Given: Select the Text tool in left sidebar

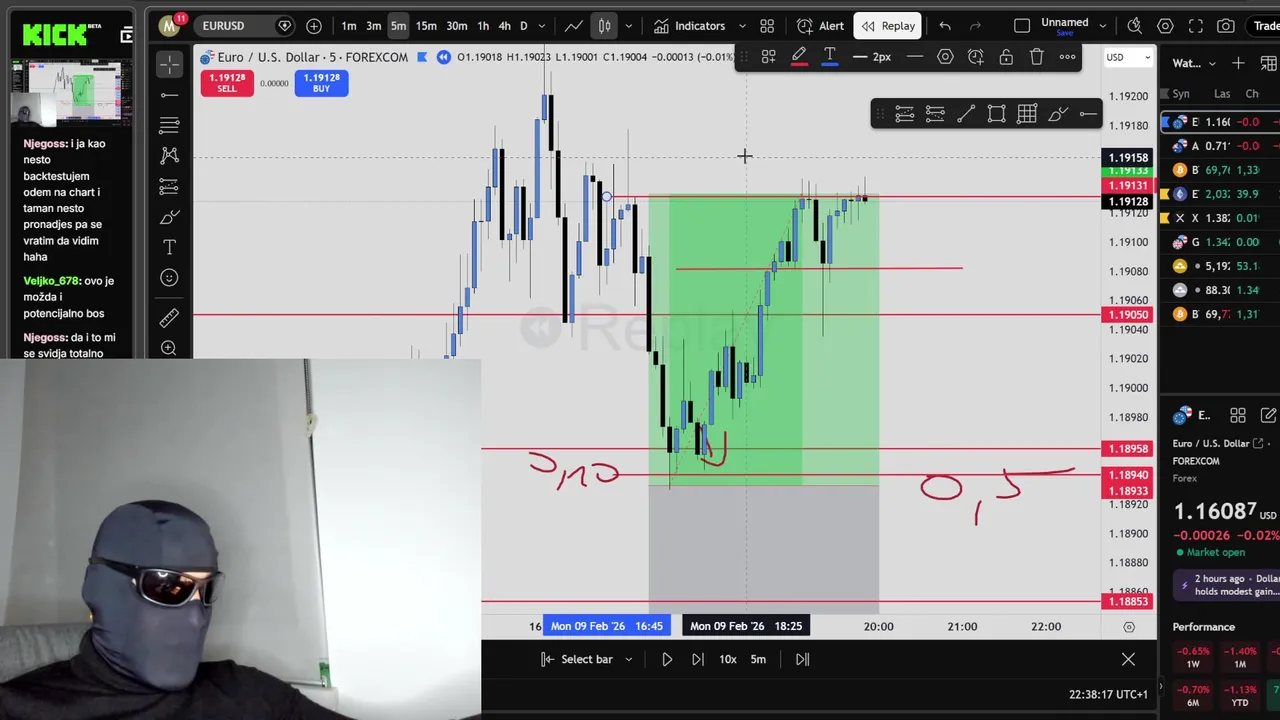Looking at the screenshot, I should pos(169,247).
